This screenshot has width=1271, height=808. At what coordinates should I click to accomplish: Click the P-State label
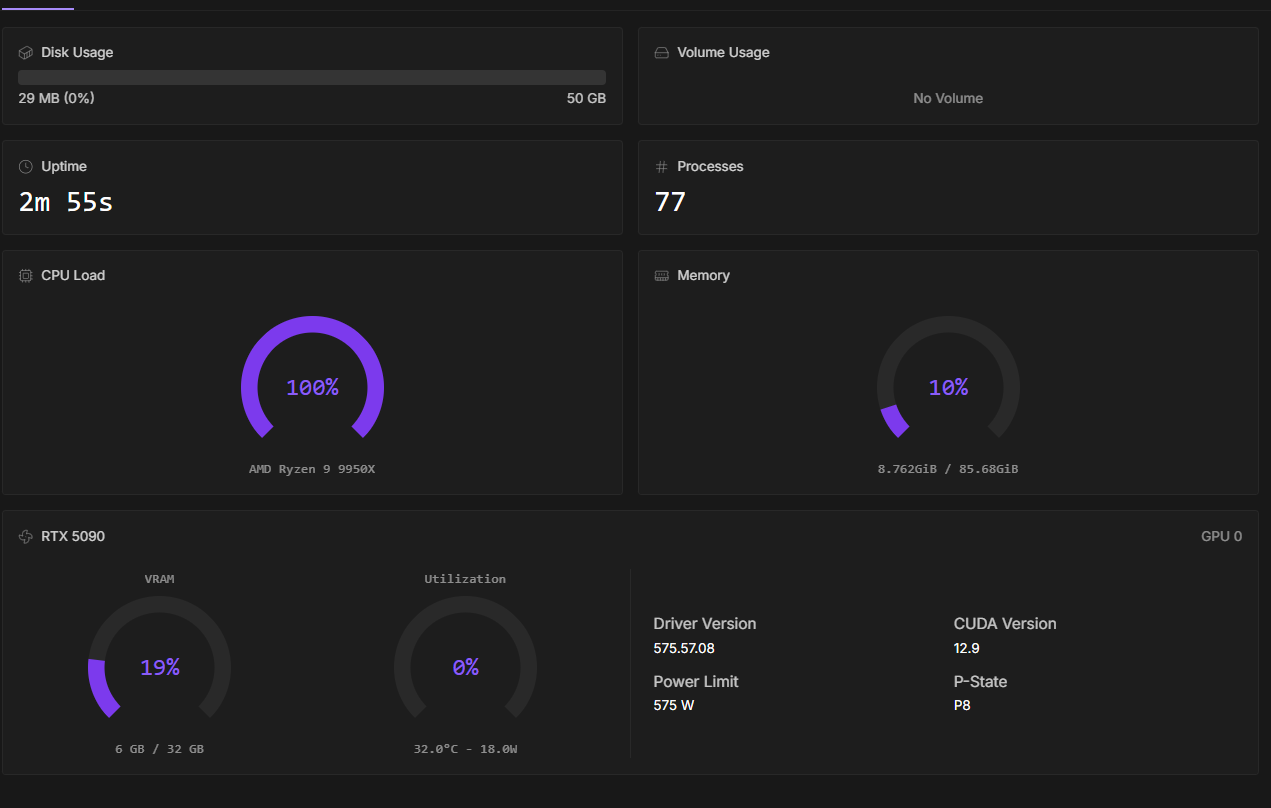pyautogui.click(x=980, y=682)
